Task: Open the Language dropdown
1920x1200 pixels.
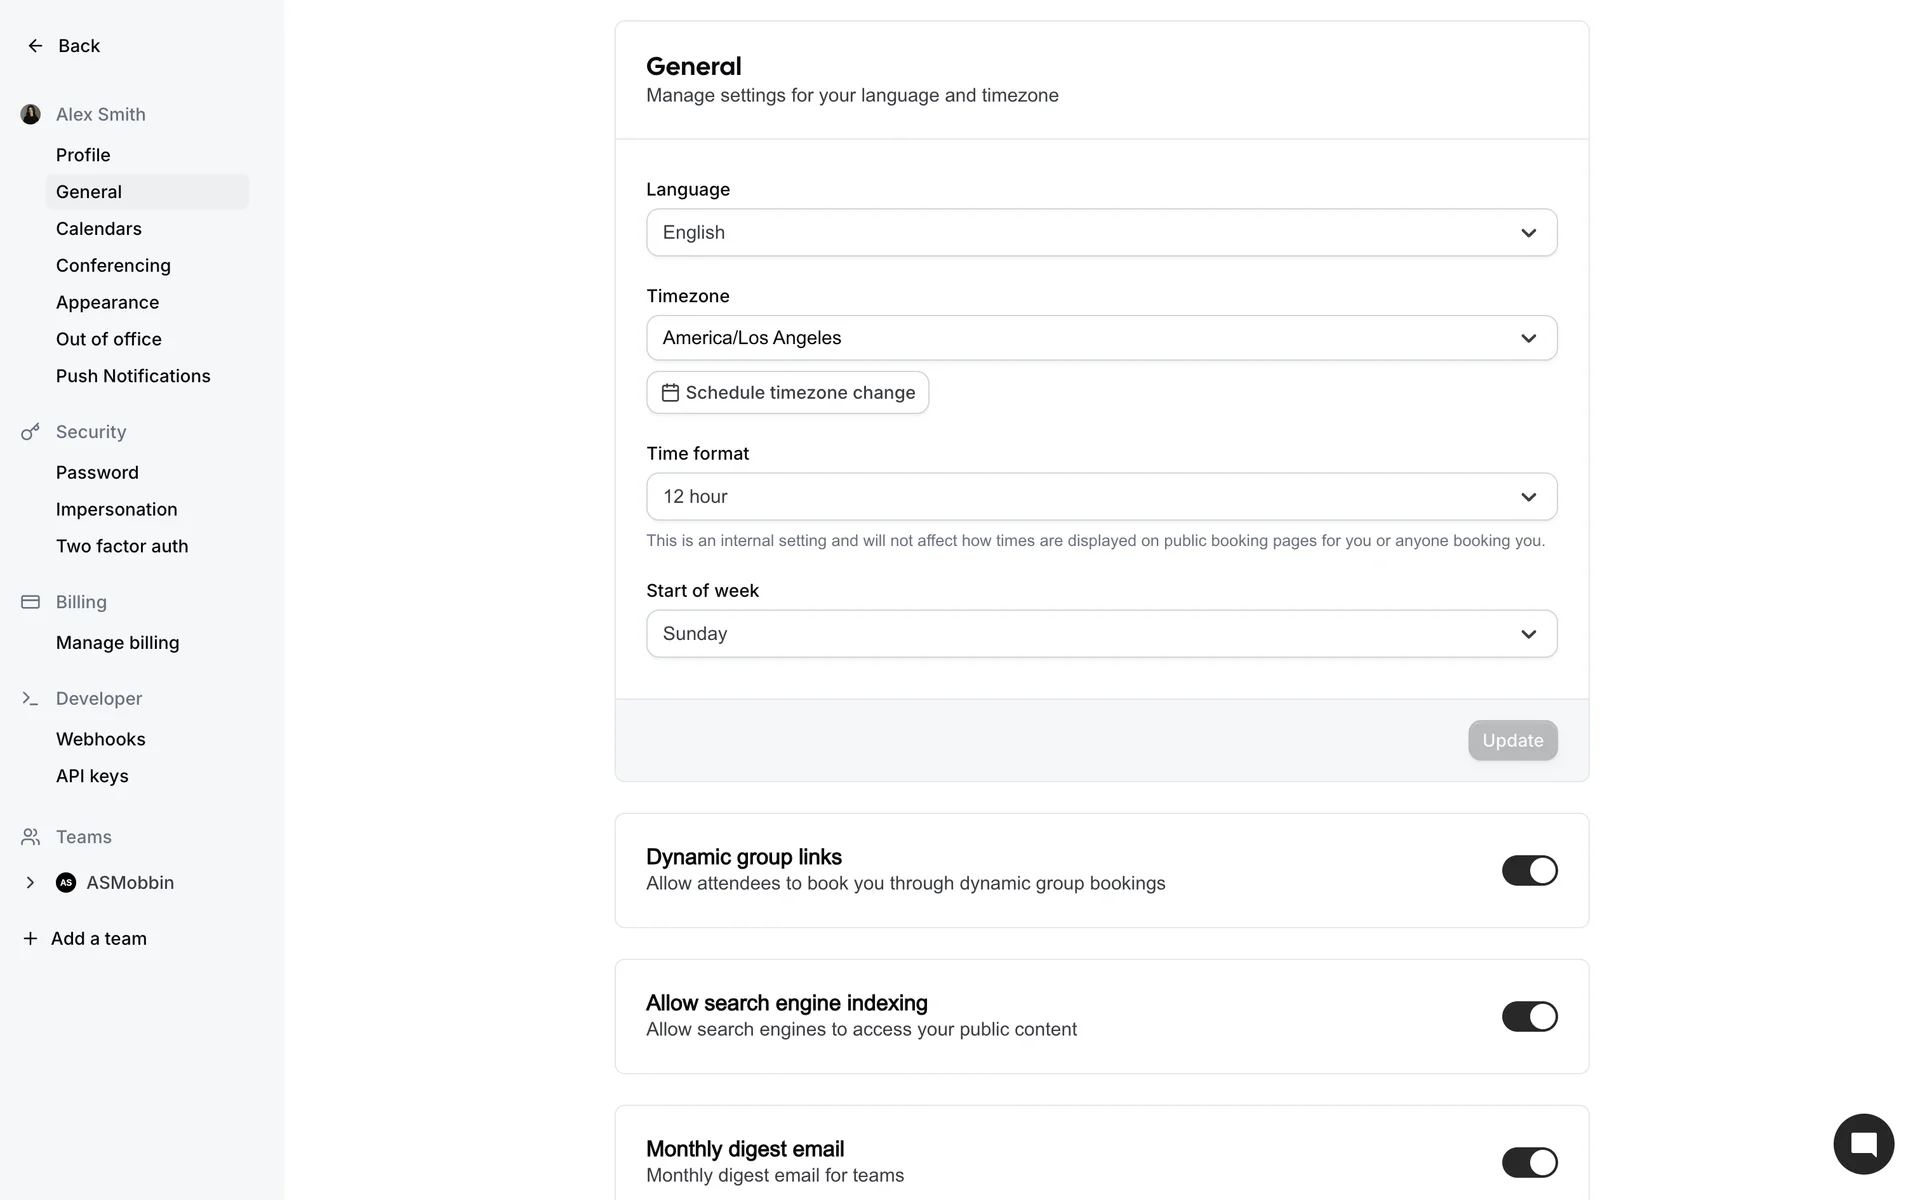Action: click(1101, 233)
